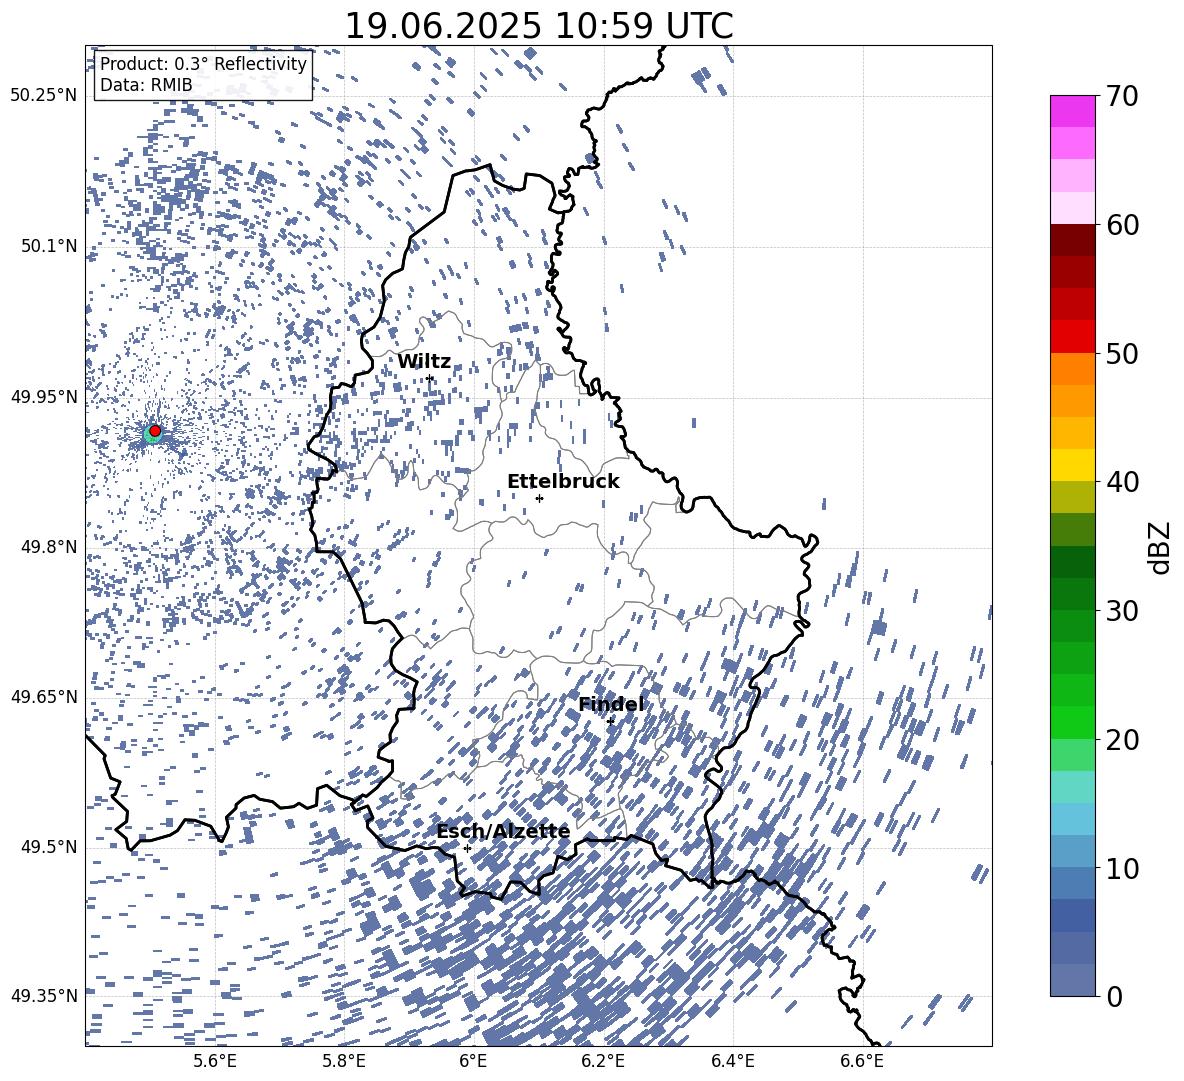The height and width of the screenshot is (1081, 1184).
Task: Click the Esch/Alzette city label
Action: point(503,832)
